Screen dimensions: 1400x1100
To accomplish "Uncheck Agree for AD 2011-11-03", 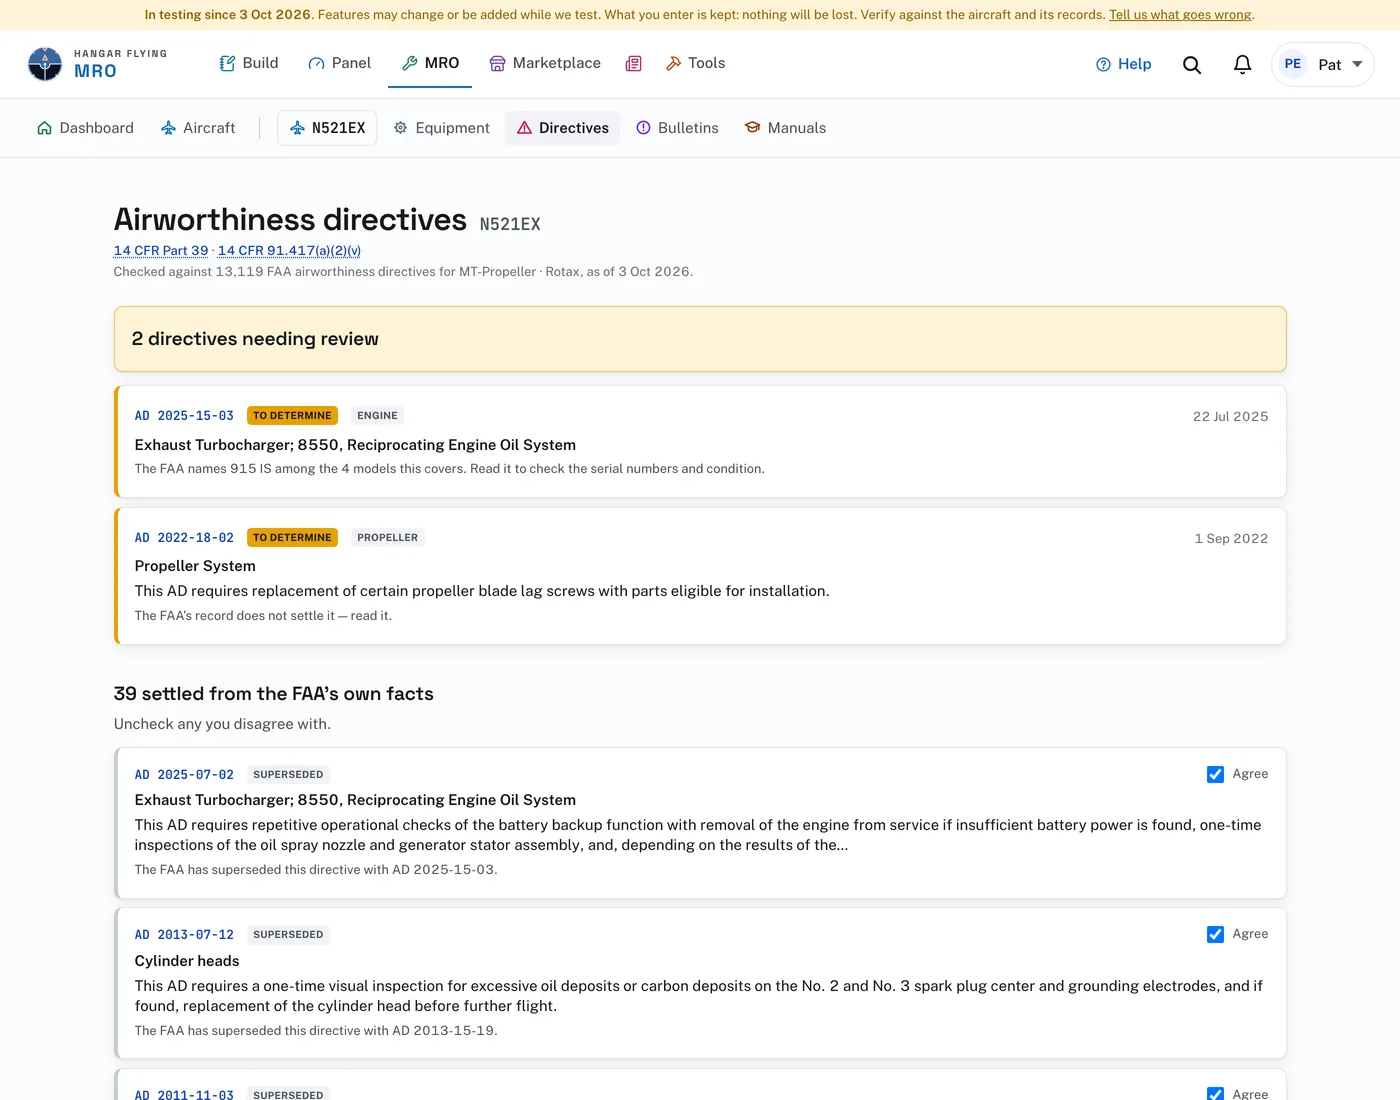I will pos(1215,1094).
